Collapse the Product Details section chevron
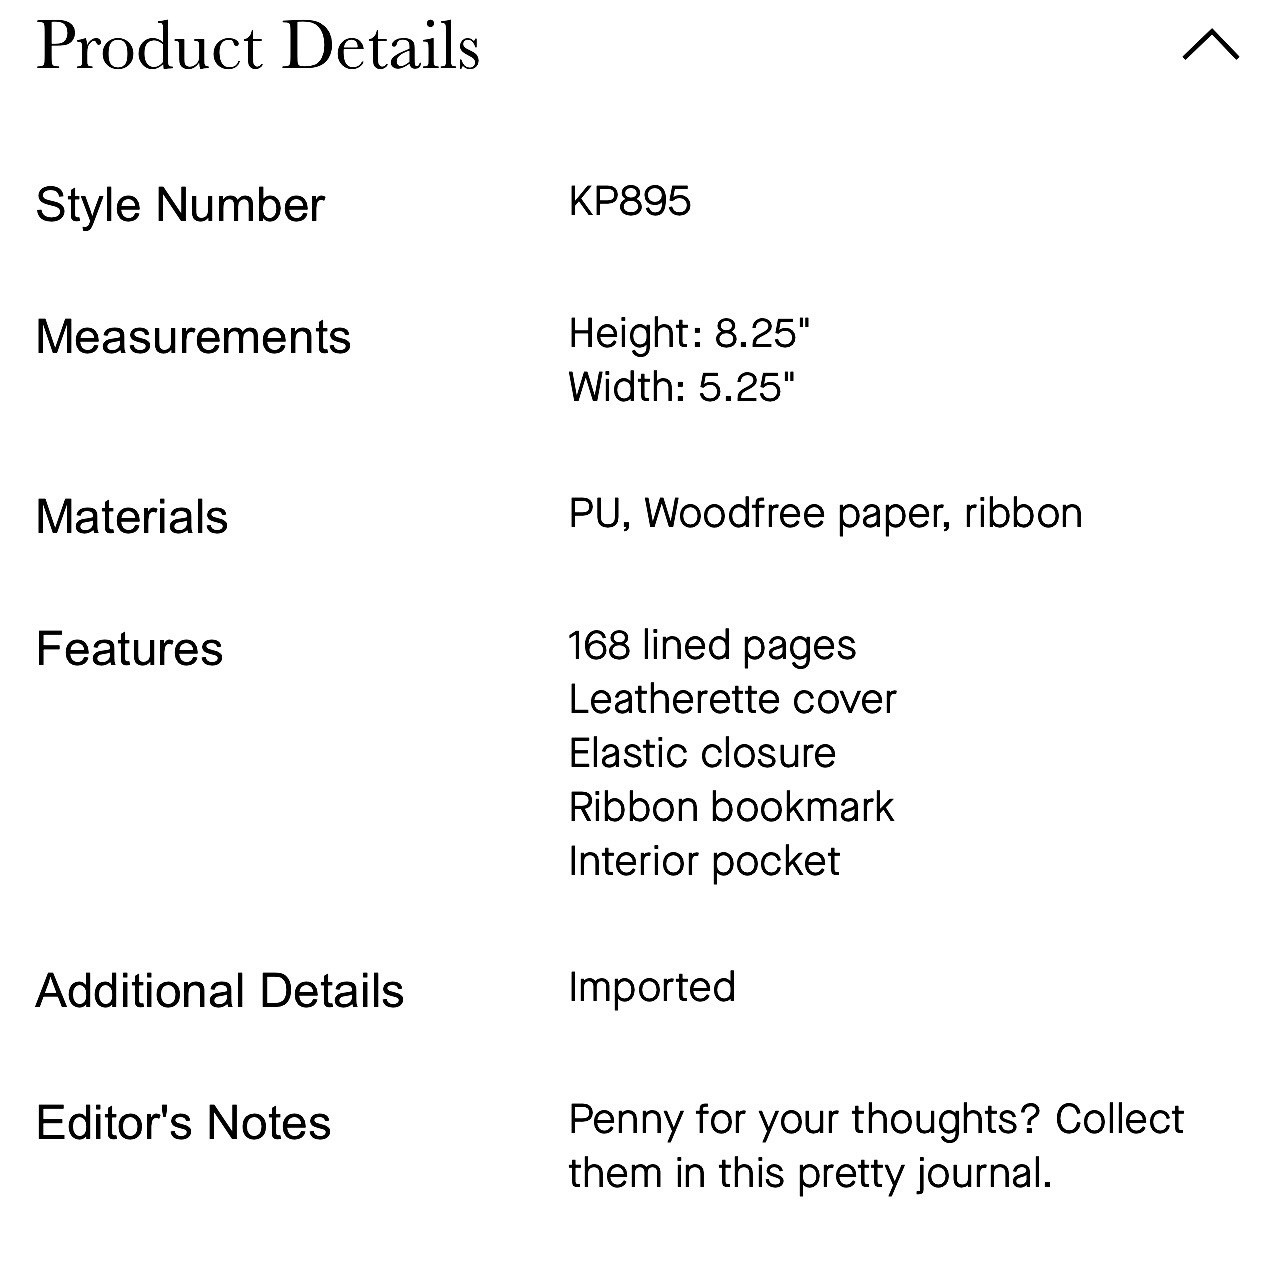The image size is (1282, 1282). tap(1210, 45)
